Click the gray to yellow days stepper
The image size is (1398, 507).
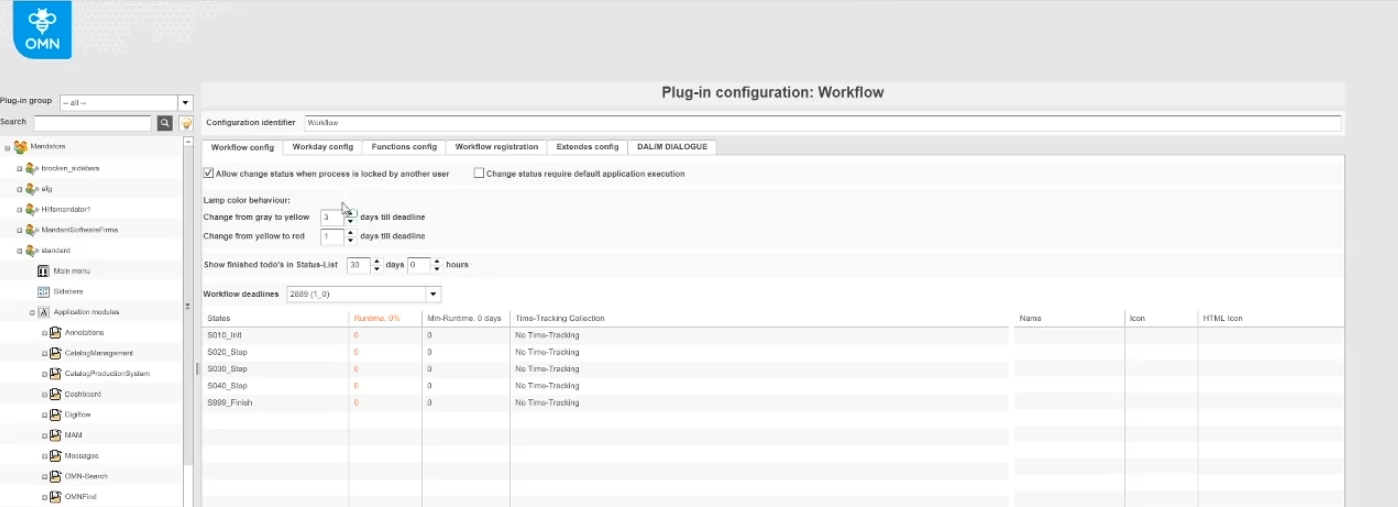350,217
